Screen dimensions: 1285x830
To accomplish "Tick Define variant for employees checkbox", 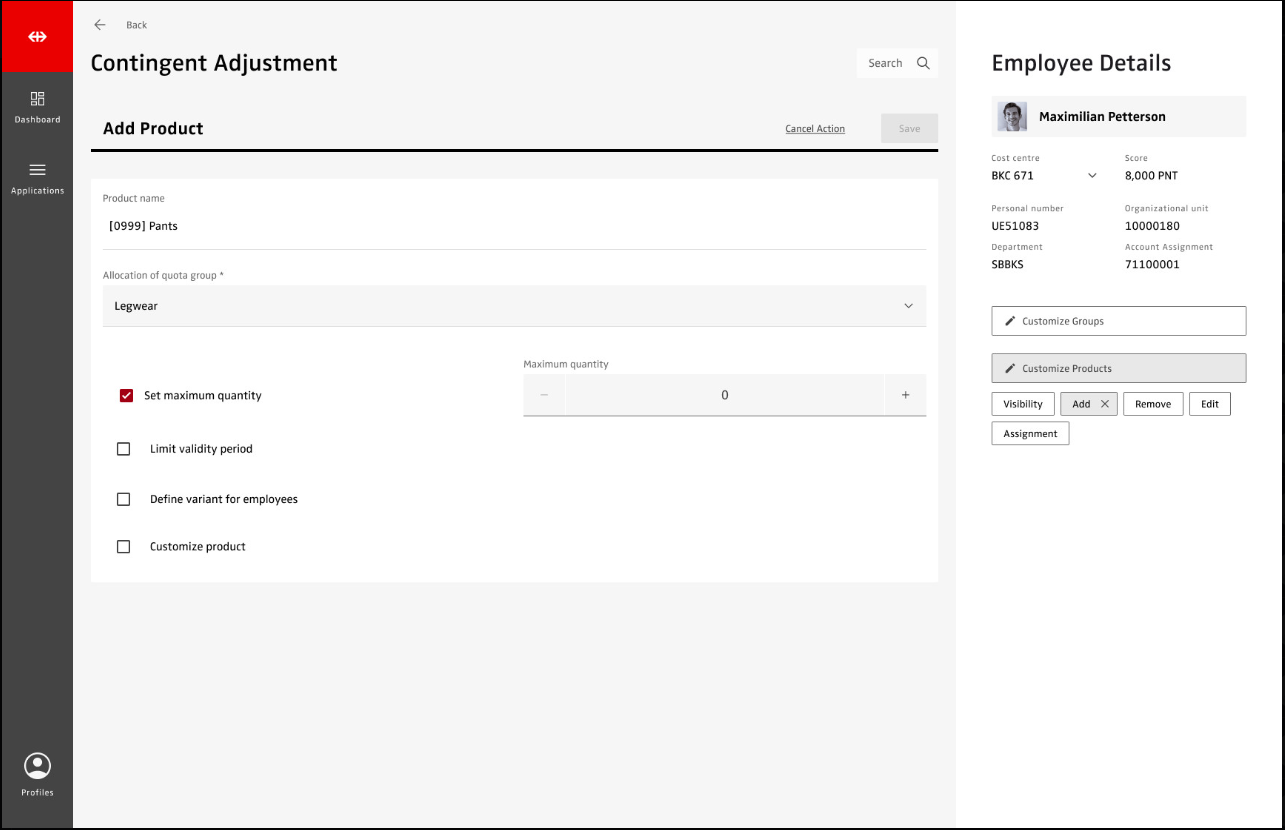I will click(124, 499).
